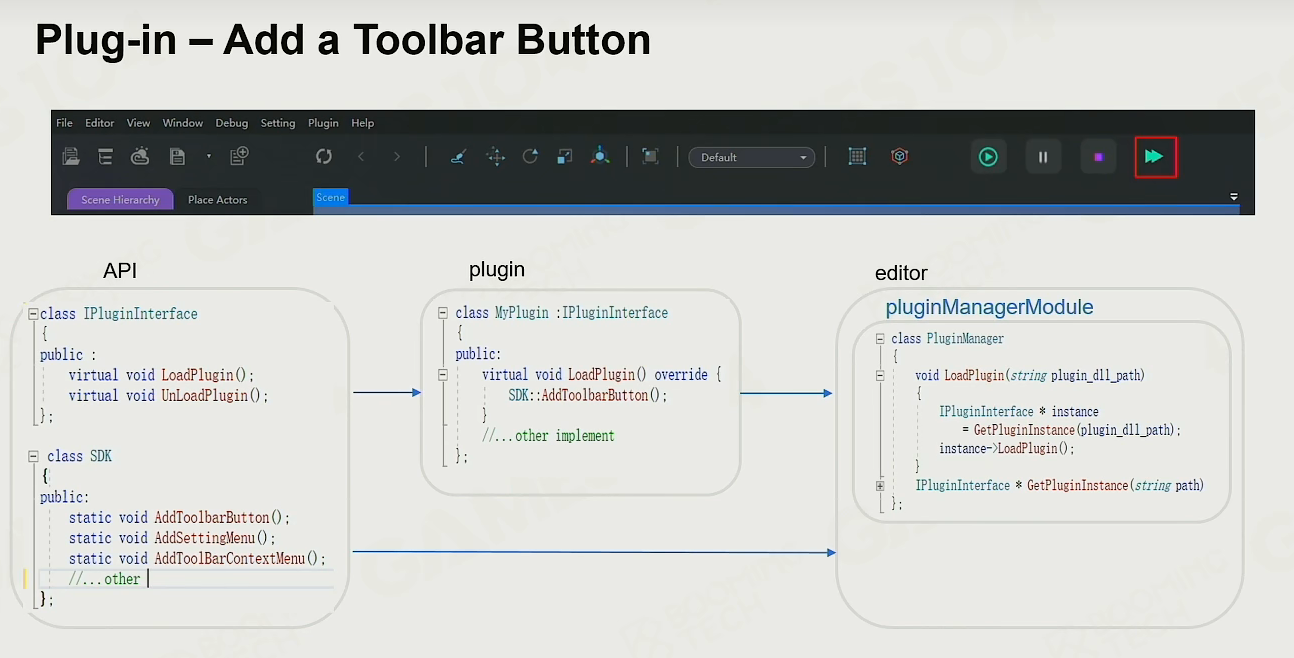Click the stacked-list icon next to the files icon
Screen dimensions: 1294x658
(105, 156)
